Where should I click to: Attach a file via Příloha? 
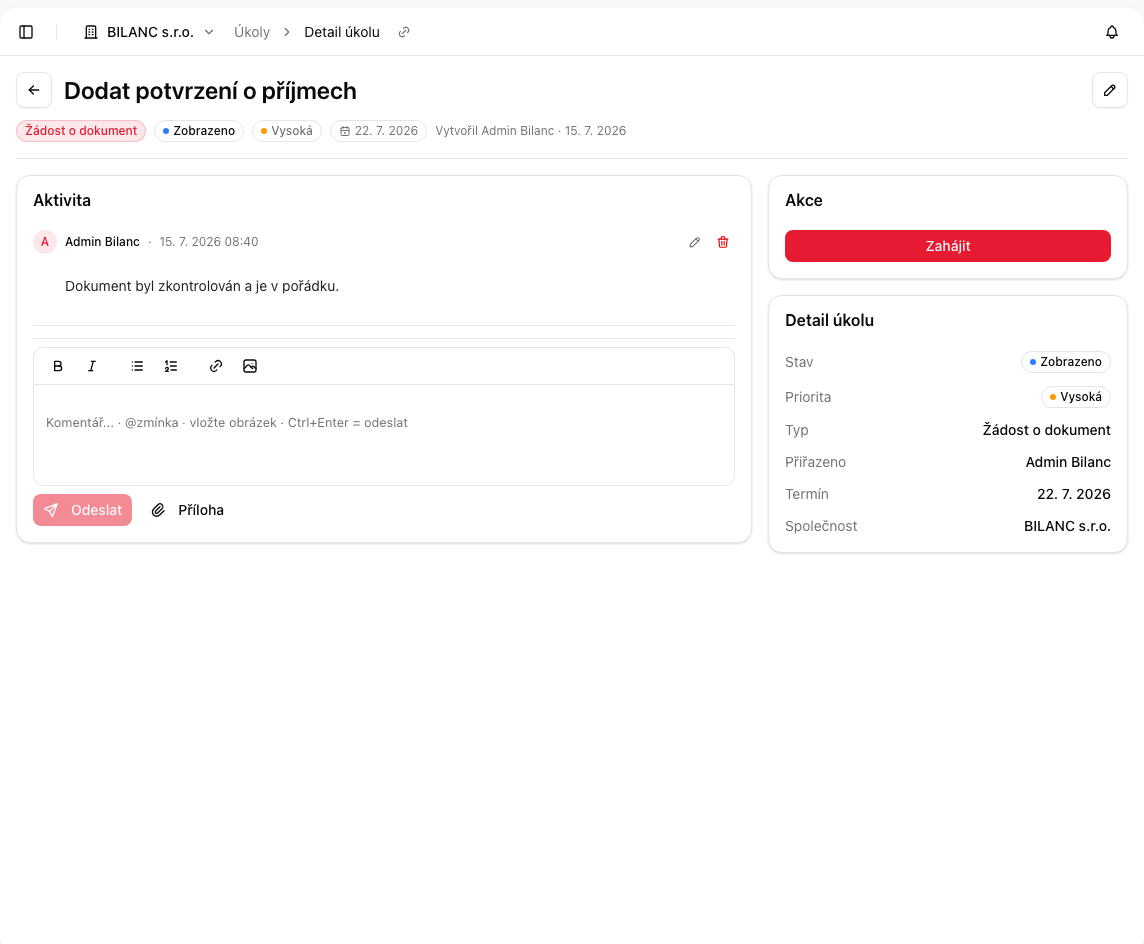coord(188,510)
